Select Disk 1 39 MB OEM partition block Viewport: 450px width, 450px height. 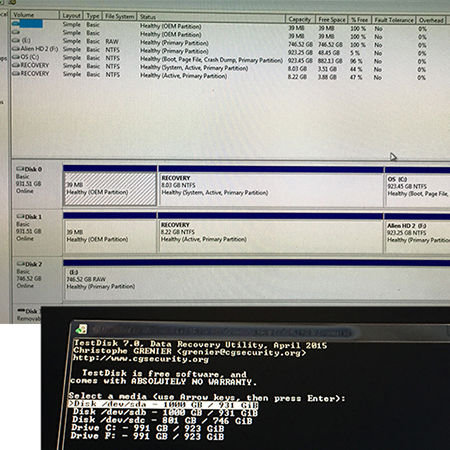point(110,232)
